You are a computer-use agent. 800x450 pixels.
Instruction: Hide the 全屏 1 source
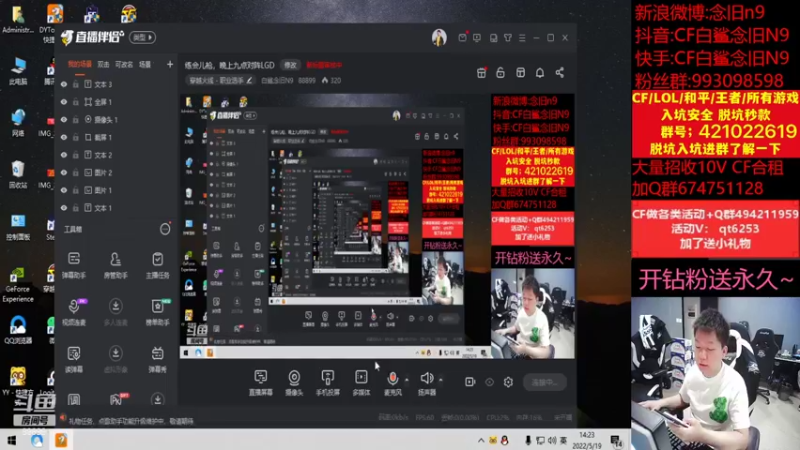pos(64,102)
